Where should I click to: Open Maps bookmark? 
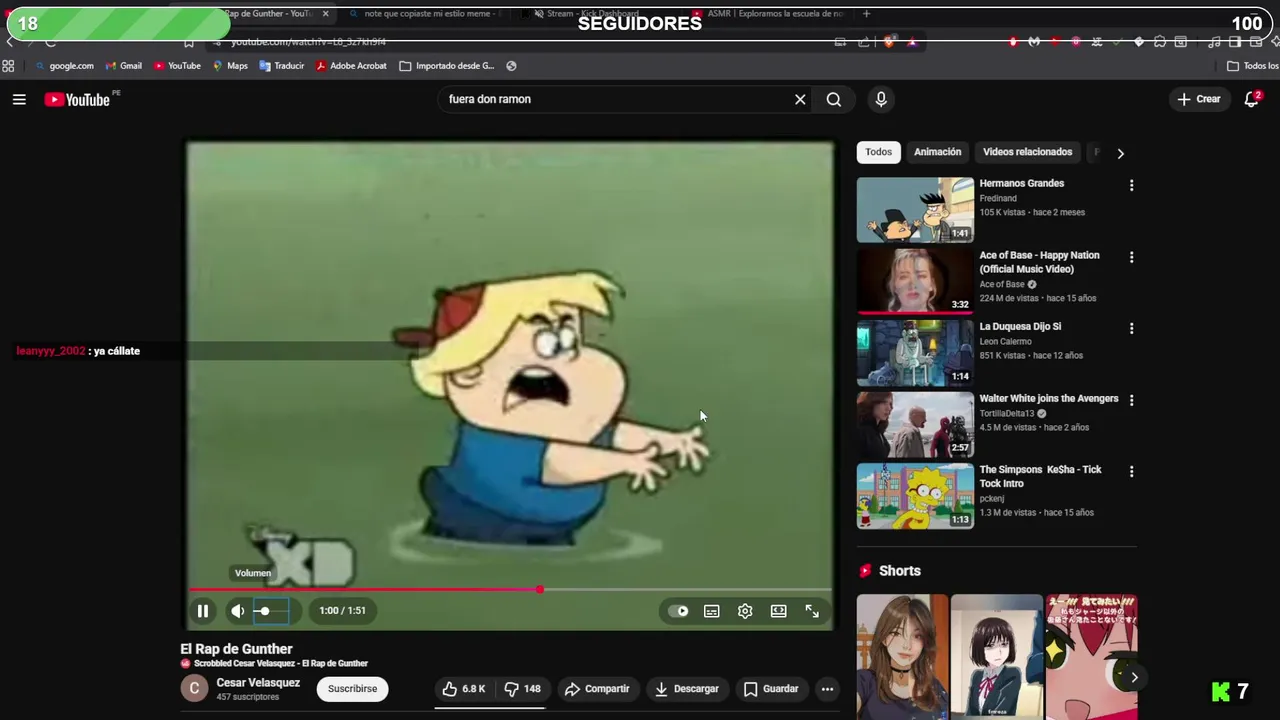point(230,66)
